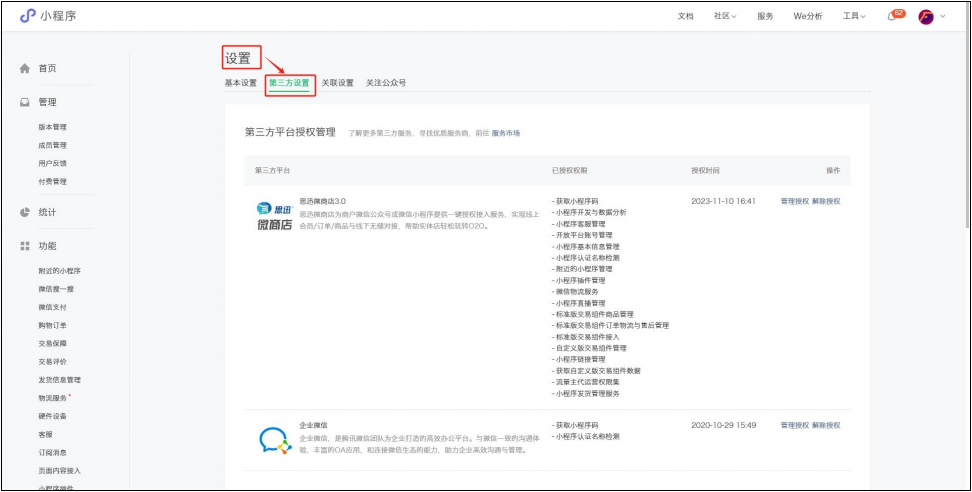Click the 小程序 logo icon
This screenshot has width=972, height=492.
pyautogui.click(x=28, y=16)
